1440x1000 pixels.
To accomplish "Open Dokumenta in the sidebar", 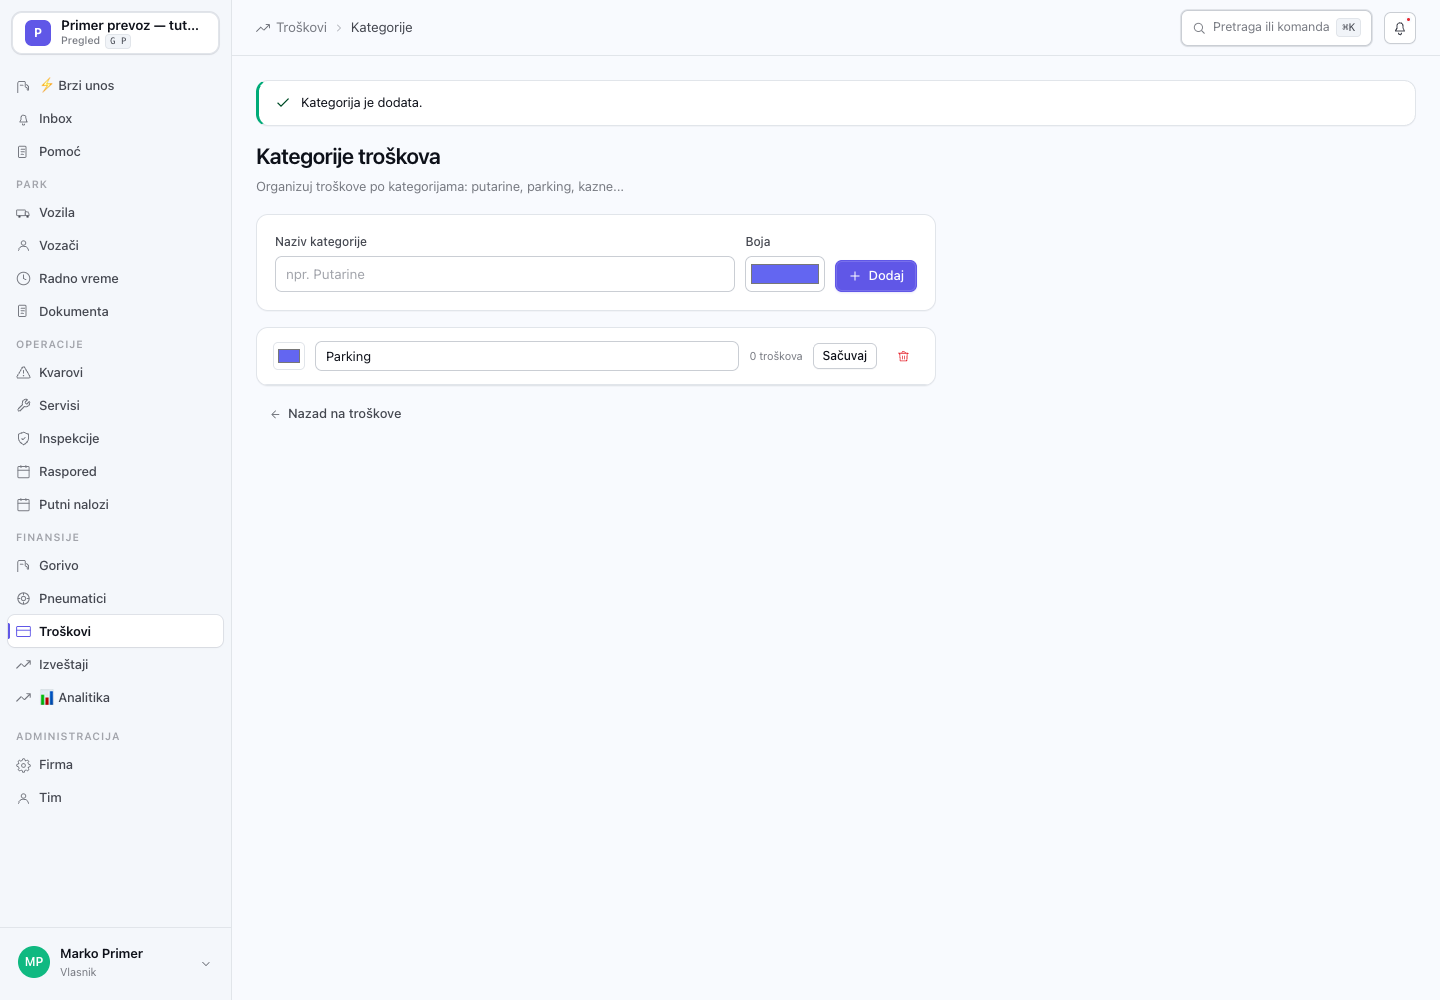I will pyautogui.click(x=115, y=312).
